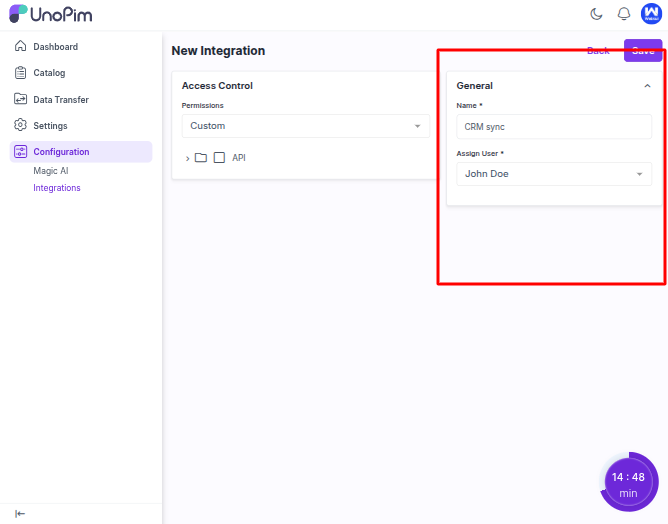Viewport: 668px width, 524px height.
Task: Open the Permissions dropdown
Action: [x=305, y=126]
